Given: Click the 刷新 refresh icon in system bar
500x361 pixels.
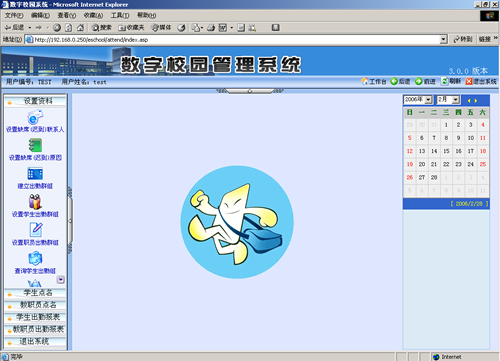Looking at the screenshot, I should pyautogui.click(x=445, y=81).
